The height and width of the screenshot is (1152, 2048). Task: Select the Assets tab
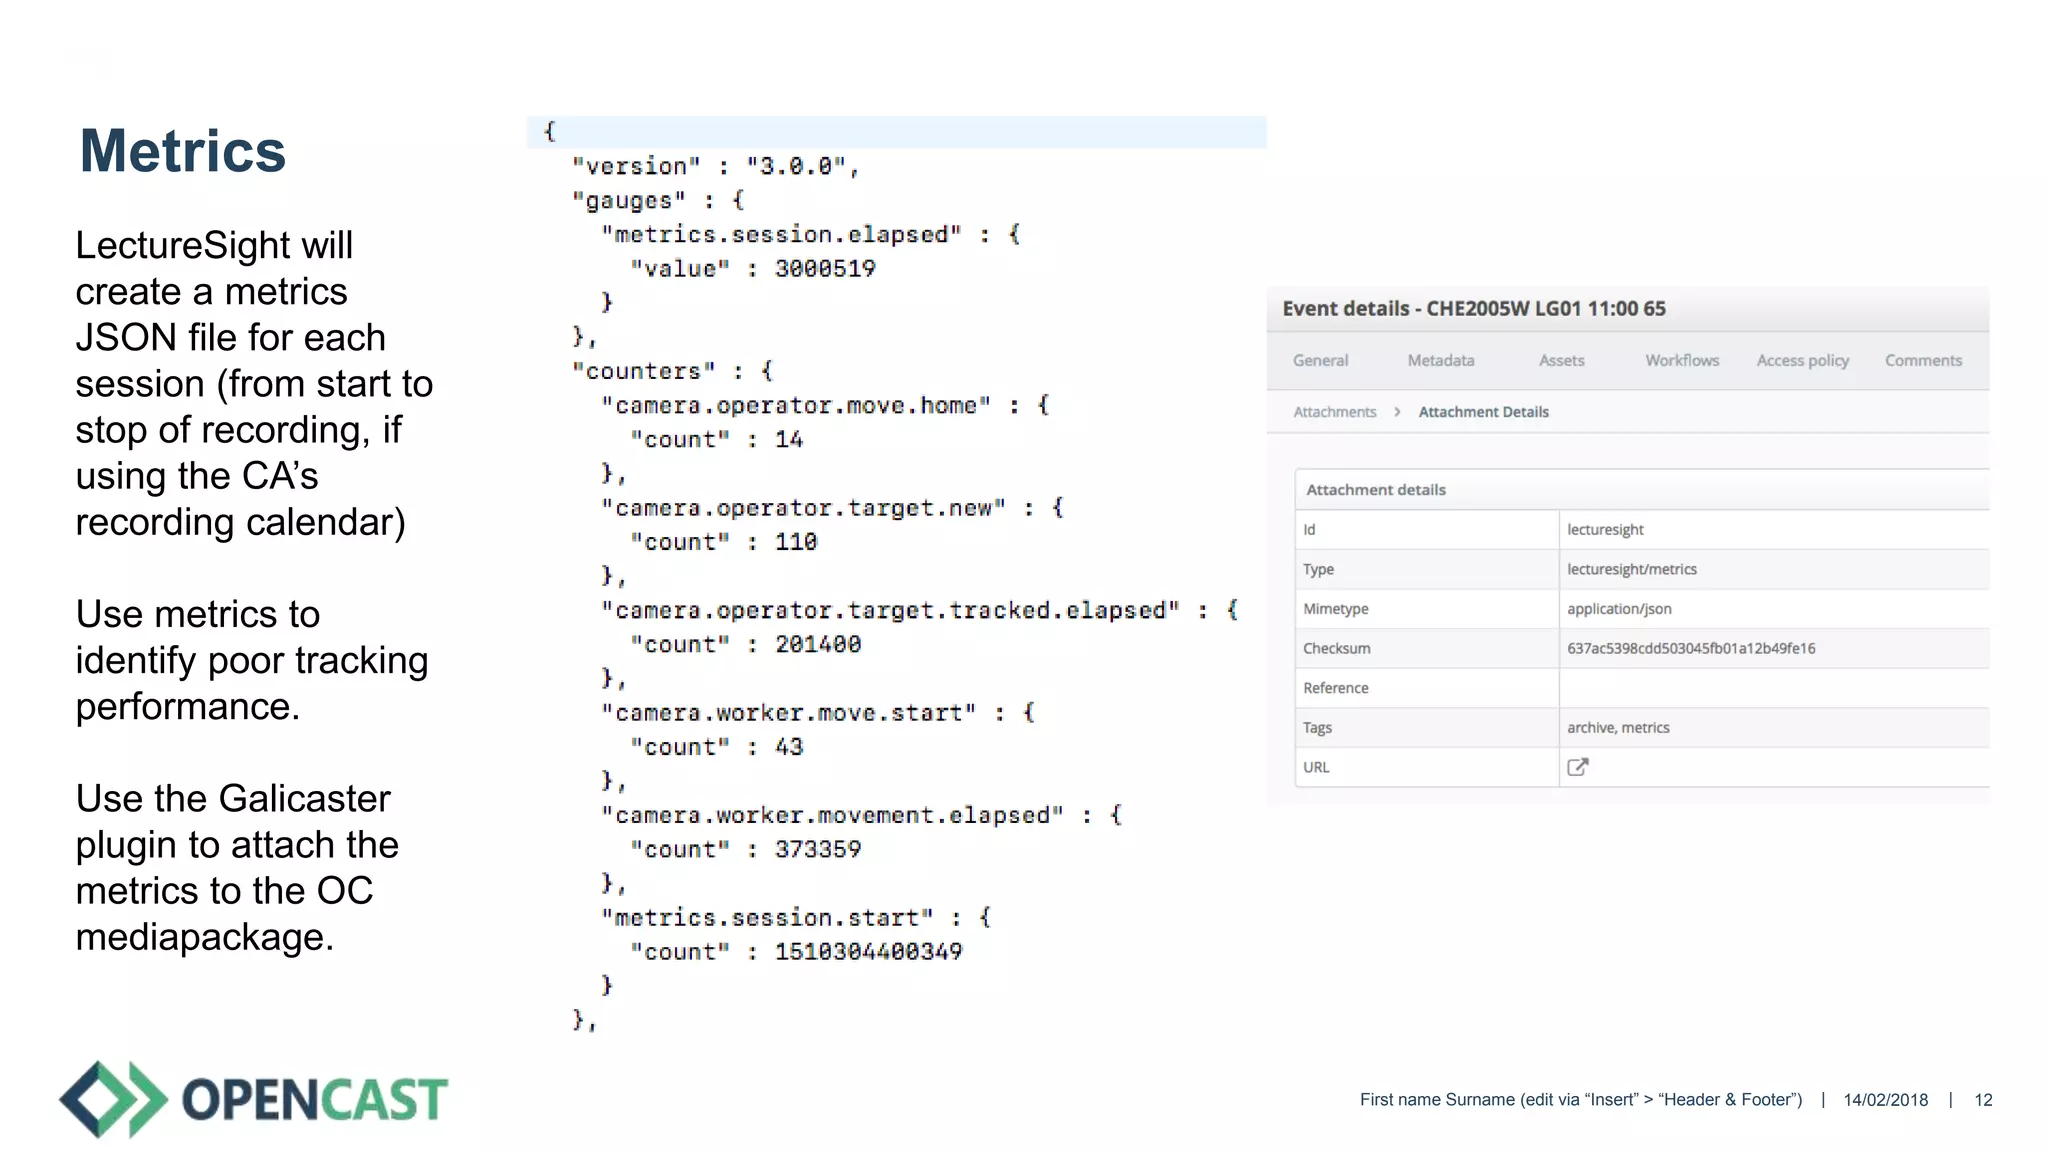[1561, 360]
